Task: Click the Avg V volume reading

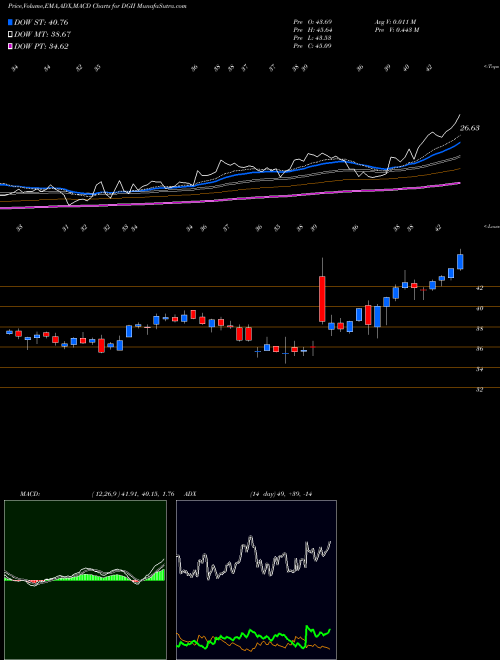Action: tap(395, 22)
